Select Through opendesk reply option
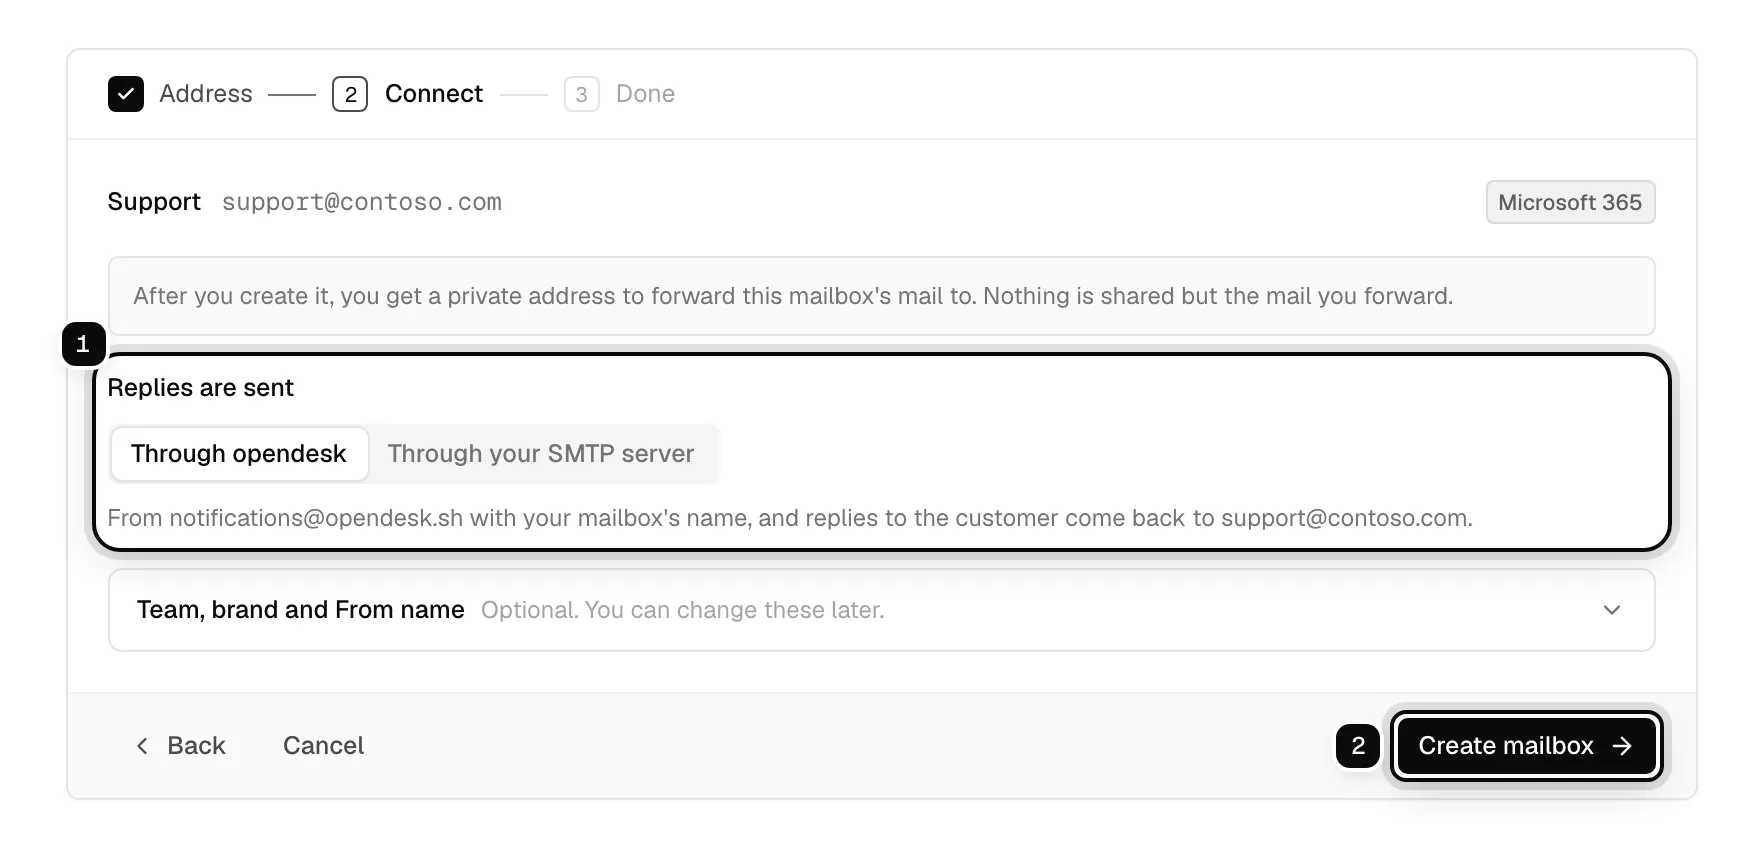This screenshot has width=1746, height=848. (239, 454)
